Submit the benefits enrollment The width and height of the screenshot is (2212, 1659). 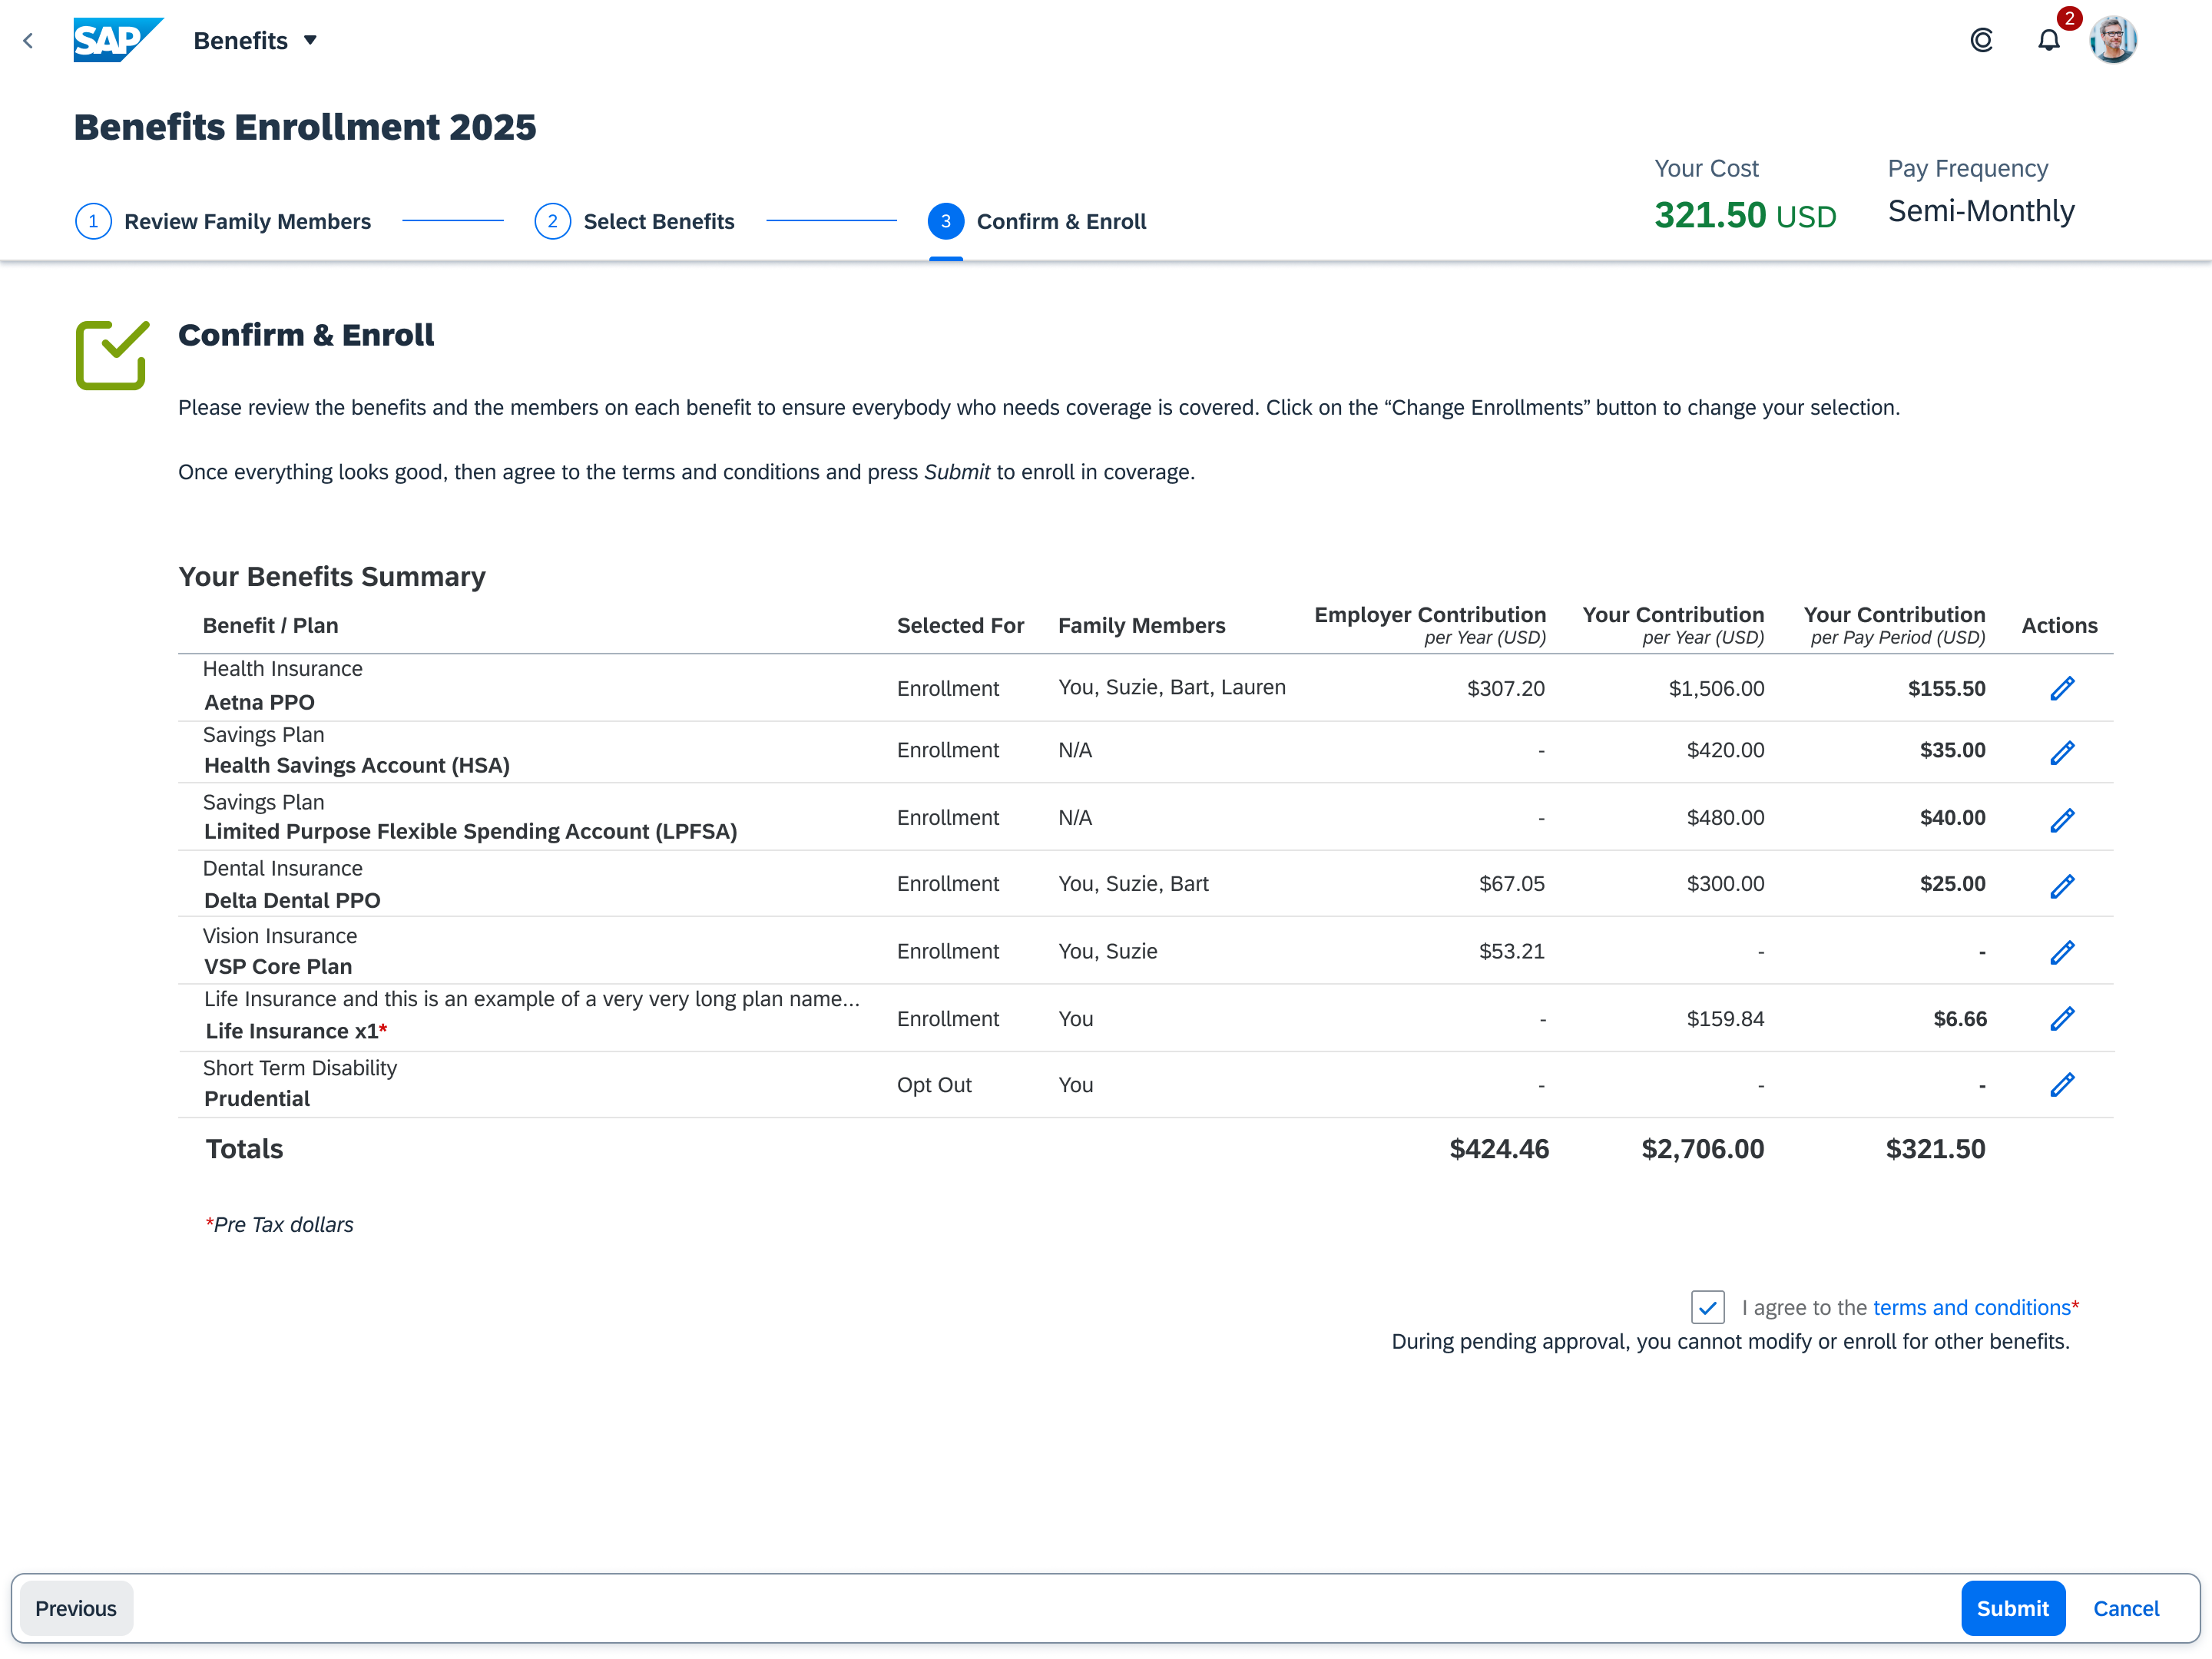pos(2013,1608)
